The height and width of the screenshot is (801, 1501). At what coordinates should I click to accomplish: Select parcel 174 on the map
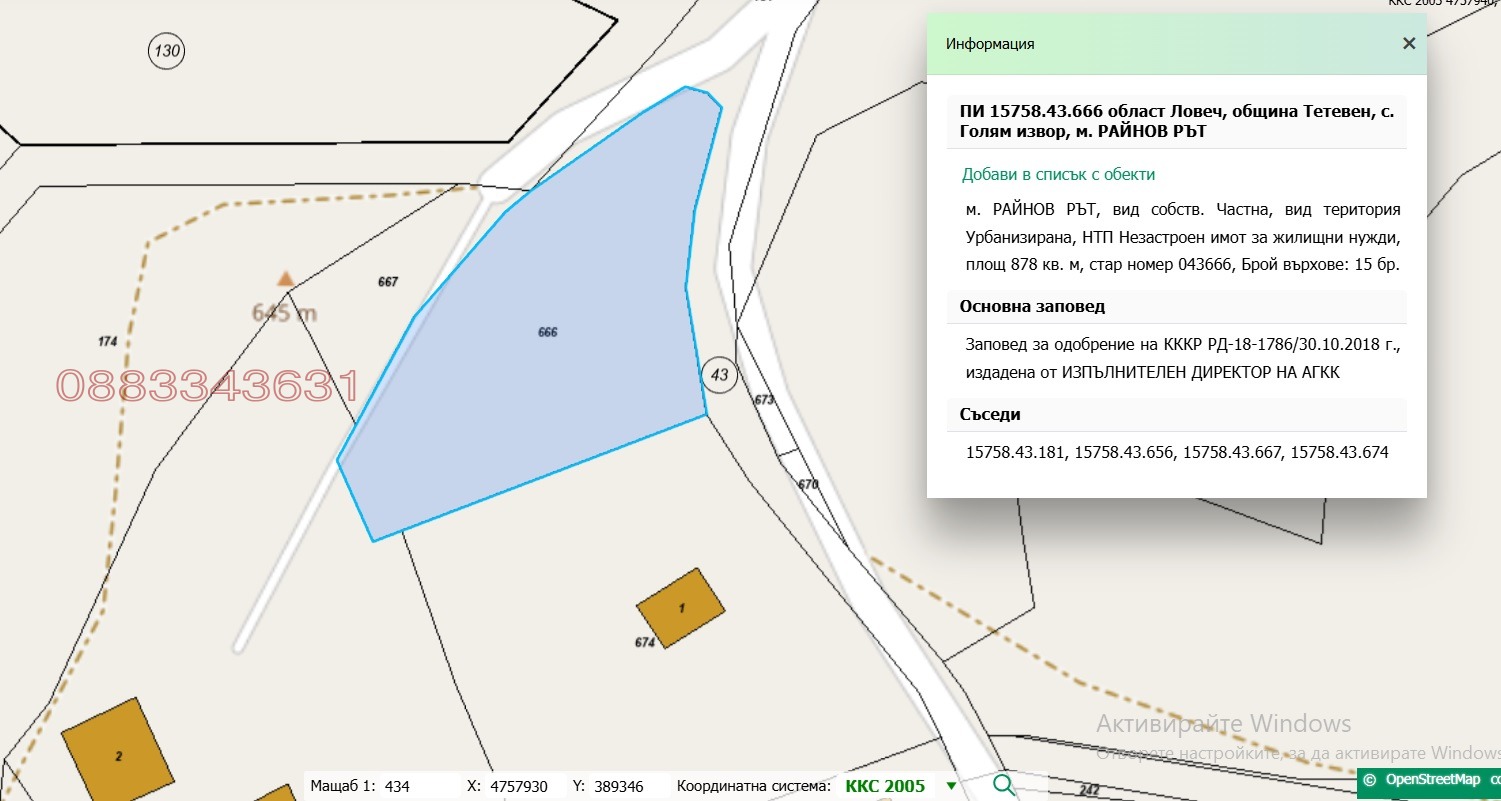click(x=108, y=342)
